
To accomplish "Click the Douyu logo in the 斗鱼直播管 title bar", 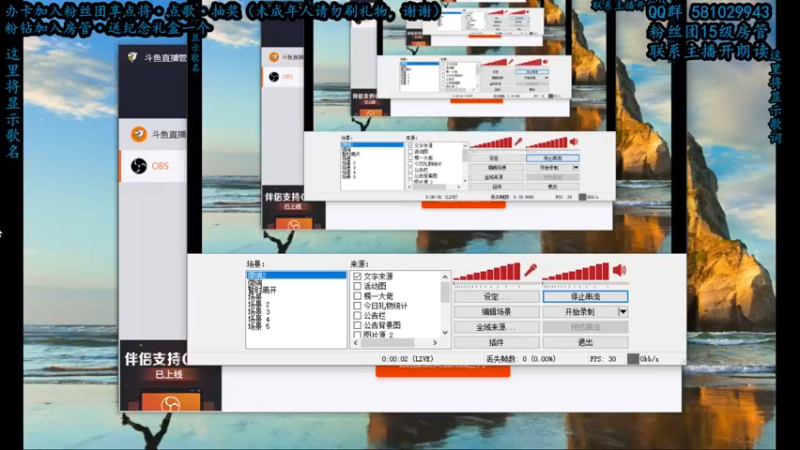I will coord(132,57).
